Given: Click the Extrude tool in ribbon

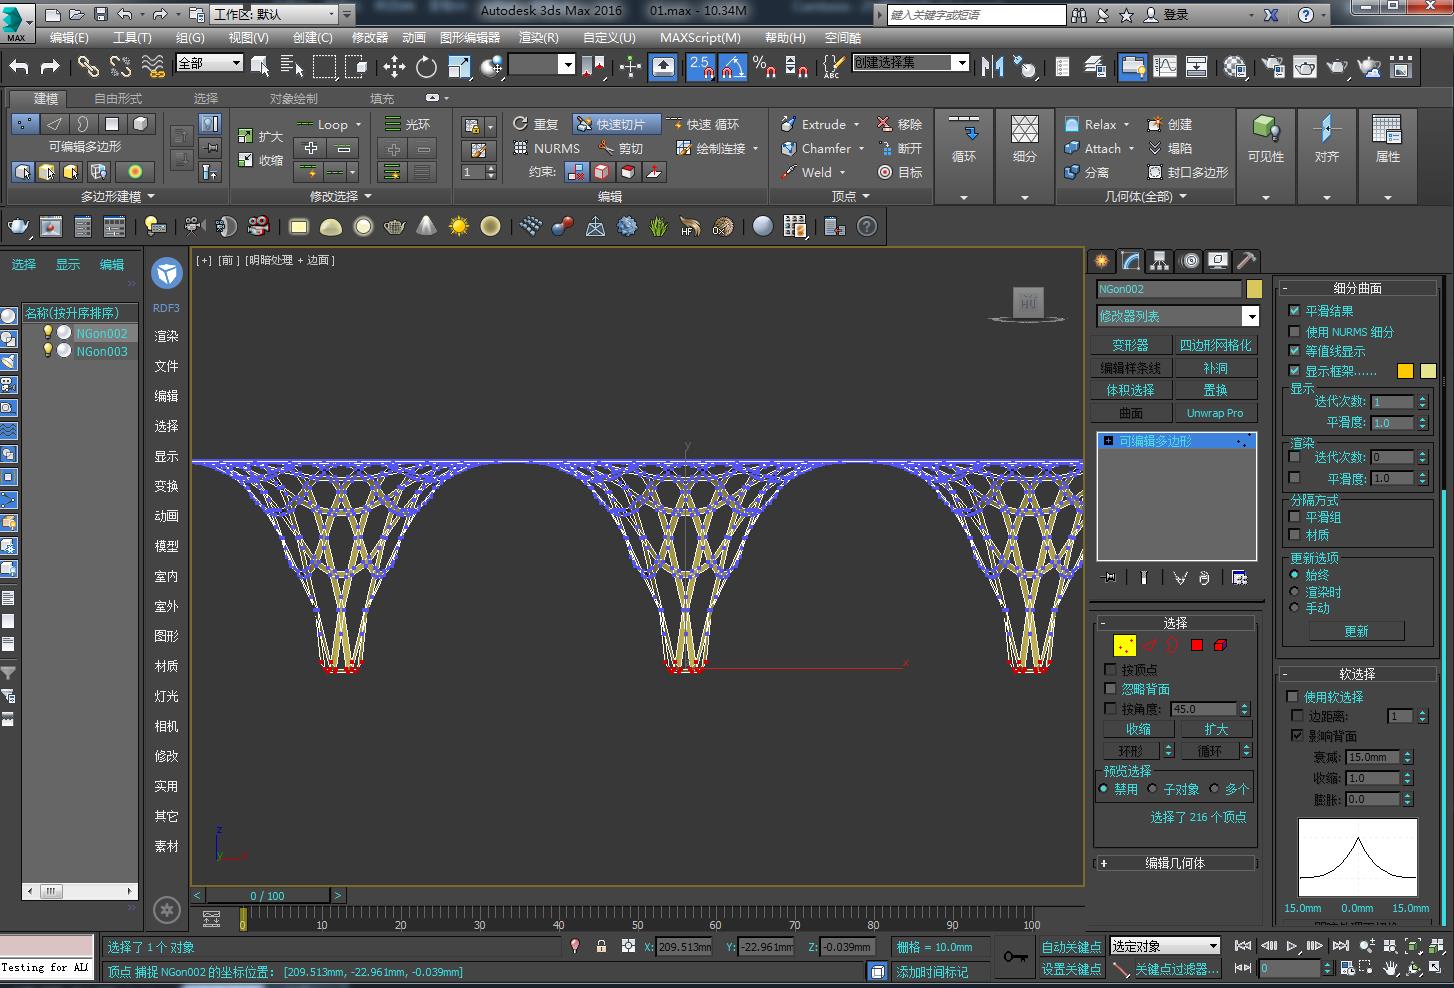Looking at the screenshot, I should [x=821, y=124].
